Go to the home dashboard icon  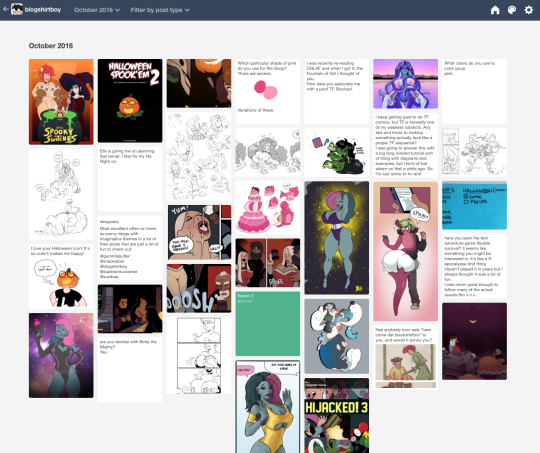[495, 10]
